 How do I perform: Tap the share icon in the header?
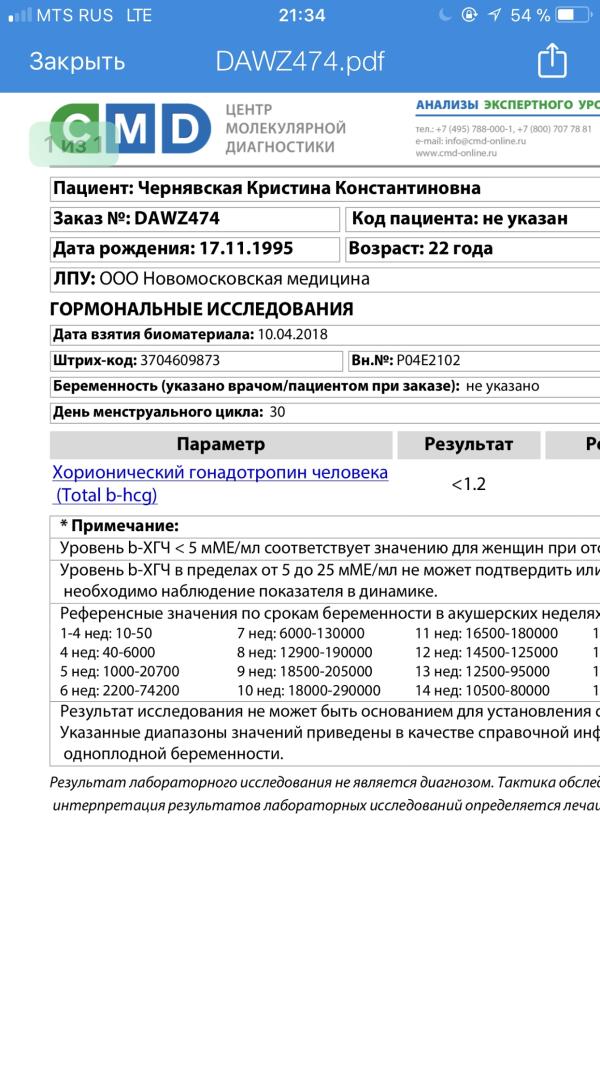coord(552,60)
